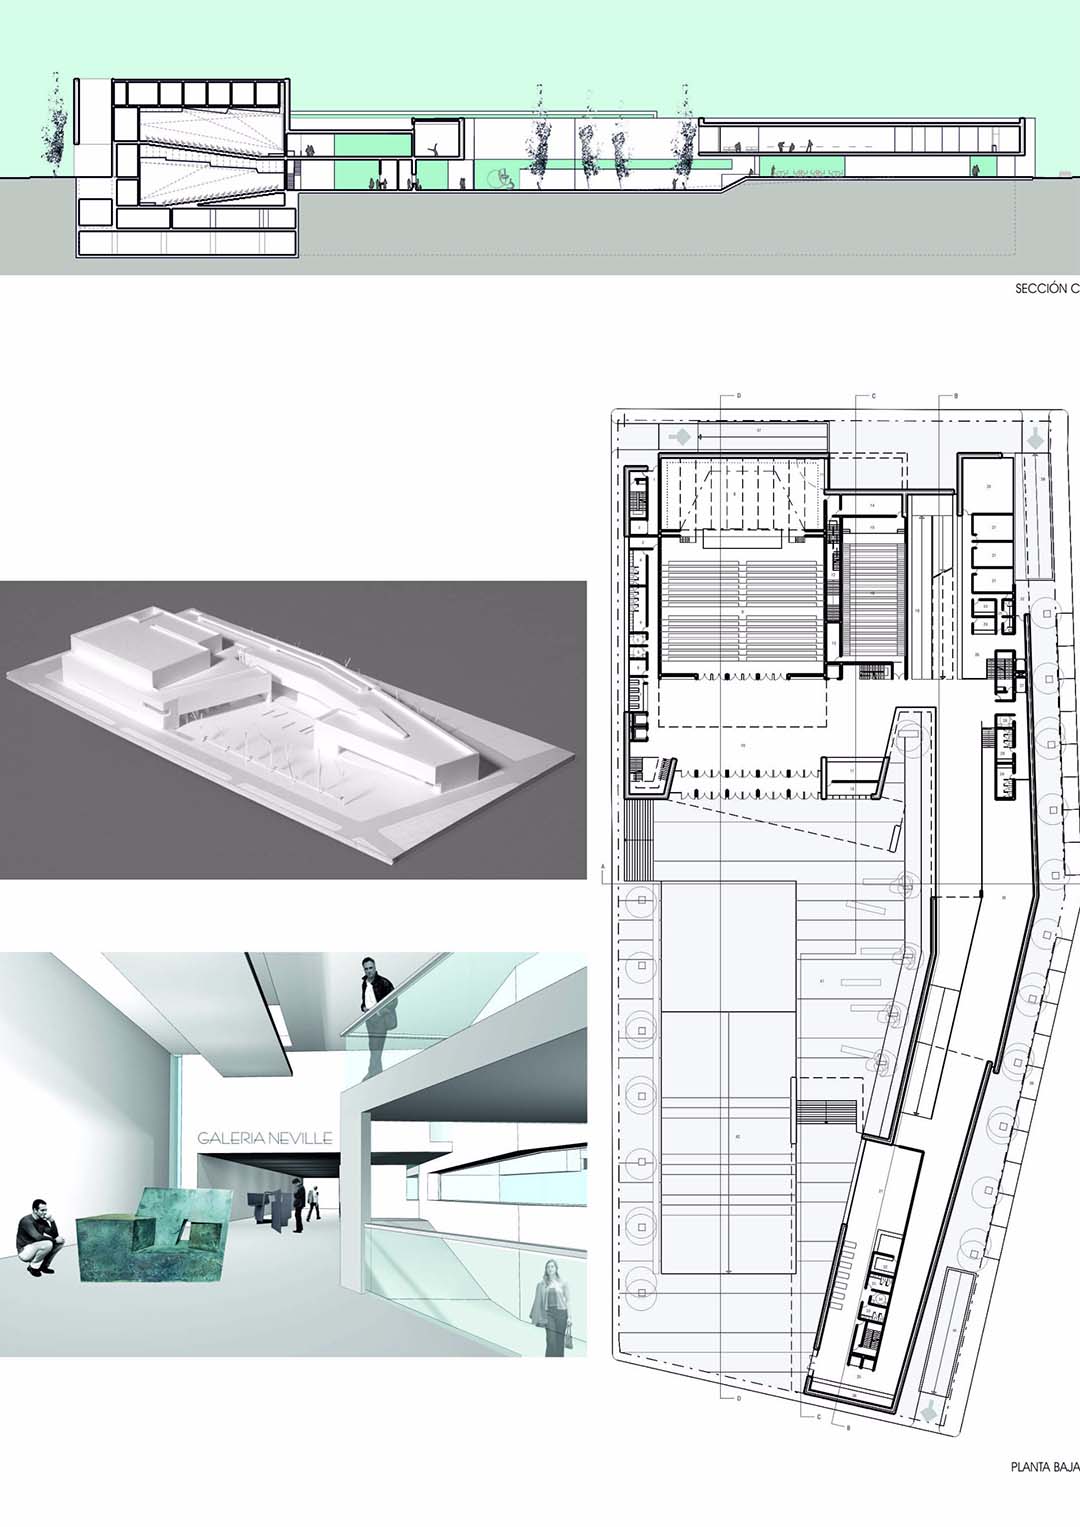The height and width of the screenshot is (1527, 1080).
Task: Click the arrow symbol at plan bottom edge
Action: click(x=933, y=1409)
